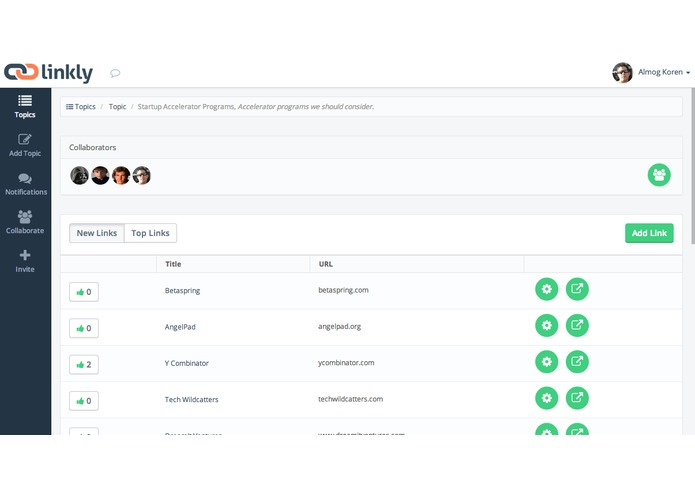
Task: Click the Startup Accelerator Programs breadcrumb text
Action: (256, 107)
